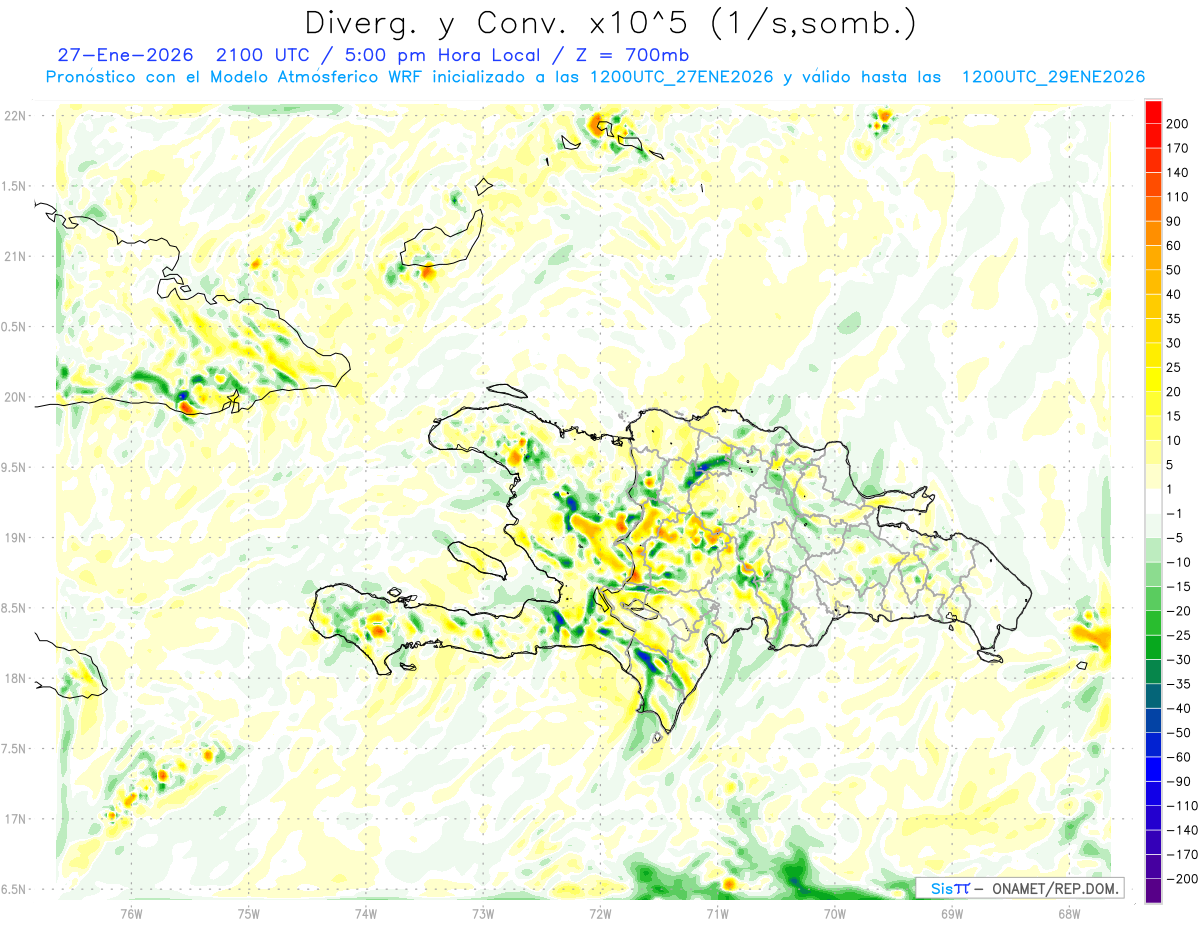Click the axis label "1.5N"

pyautogui.click(x=15, y=186)
